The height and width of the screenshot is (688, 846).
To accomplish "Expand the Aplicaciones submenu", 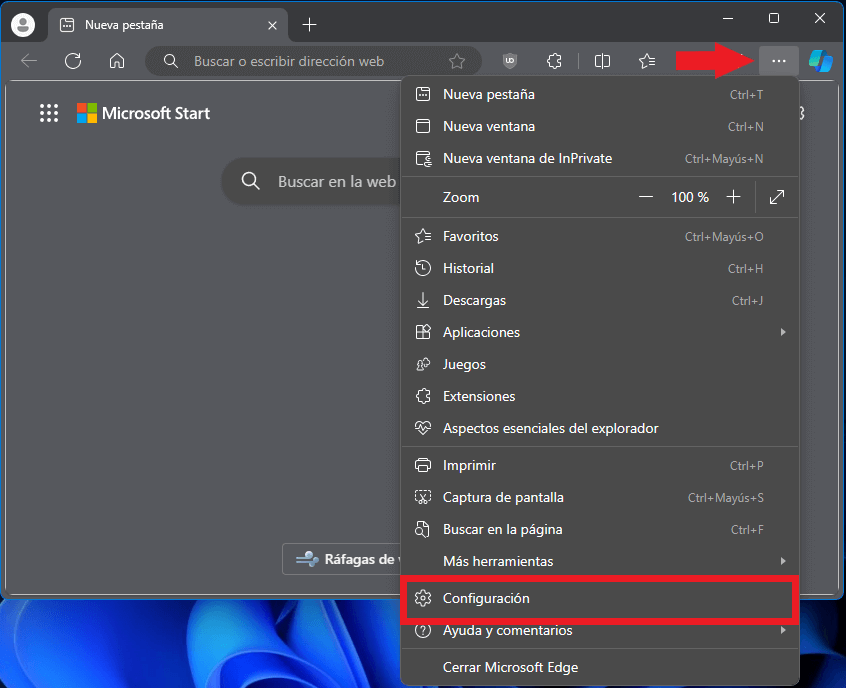I will point(600,332).
